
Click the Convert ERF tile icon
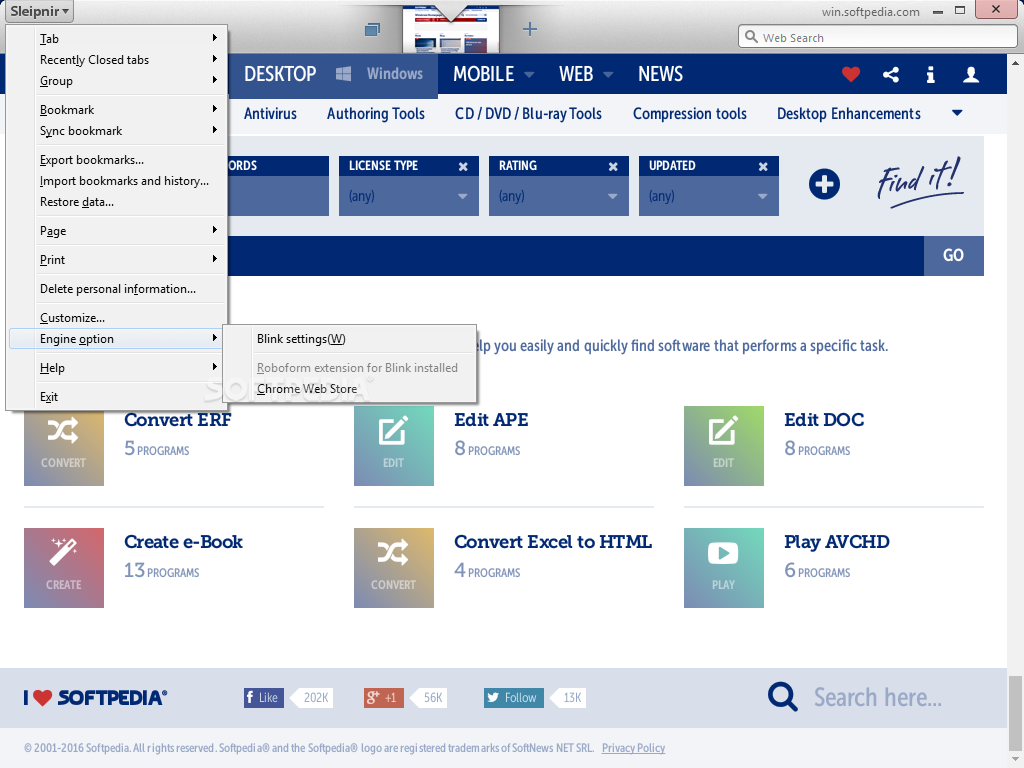tap(64, 446)
